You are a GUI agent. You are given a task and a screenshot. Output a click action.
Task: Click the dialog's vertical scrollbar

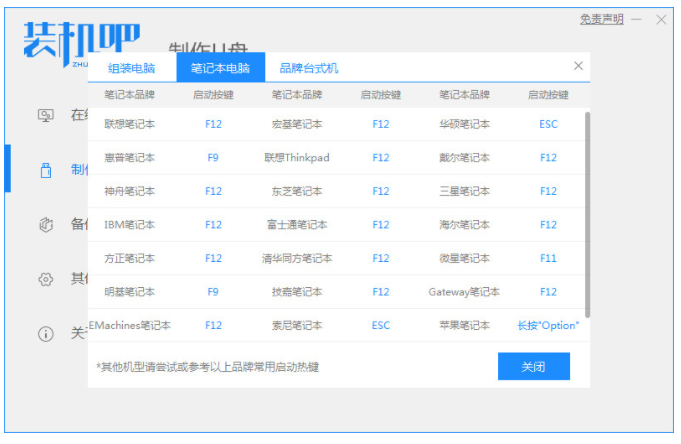coord(586,210)
